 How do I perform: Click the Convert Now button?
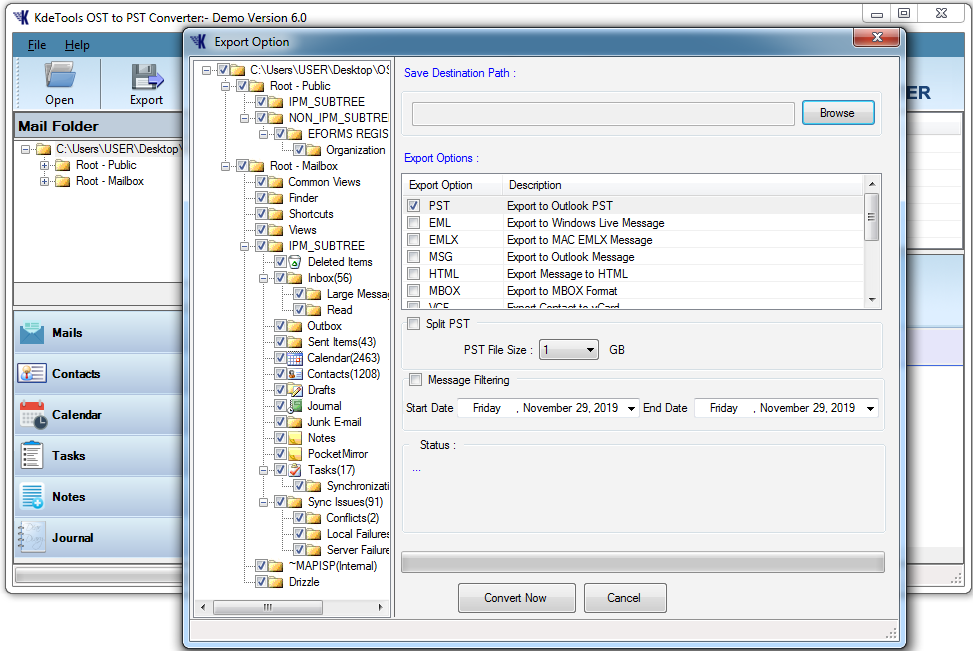[516, 598]
